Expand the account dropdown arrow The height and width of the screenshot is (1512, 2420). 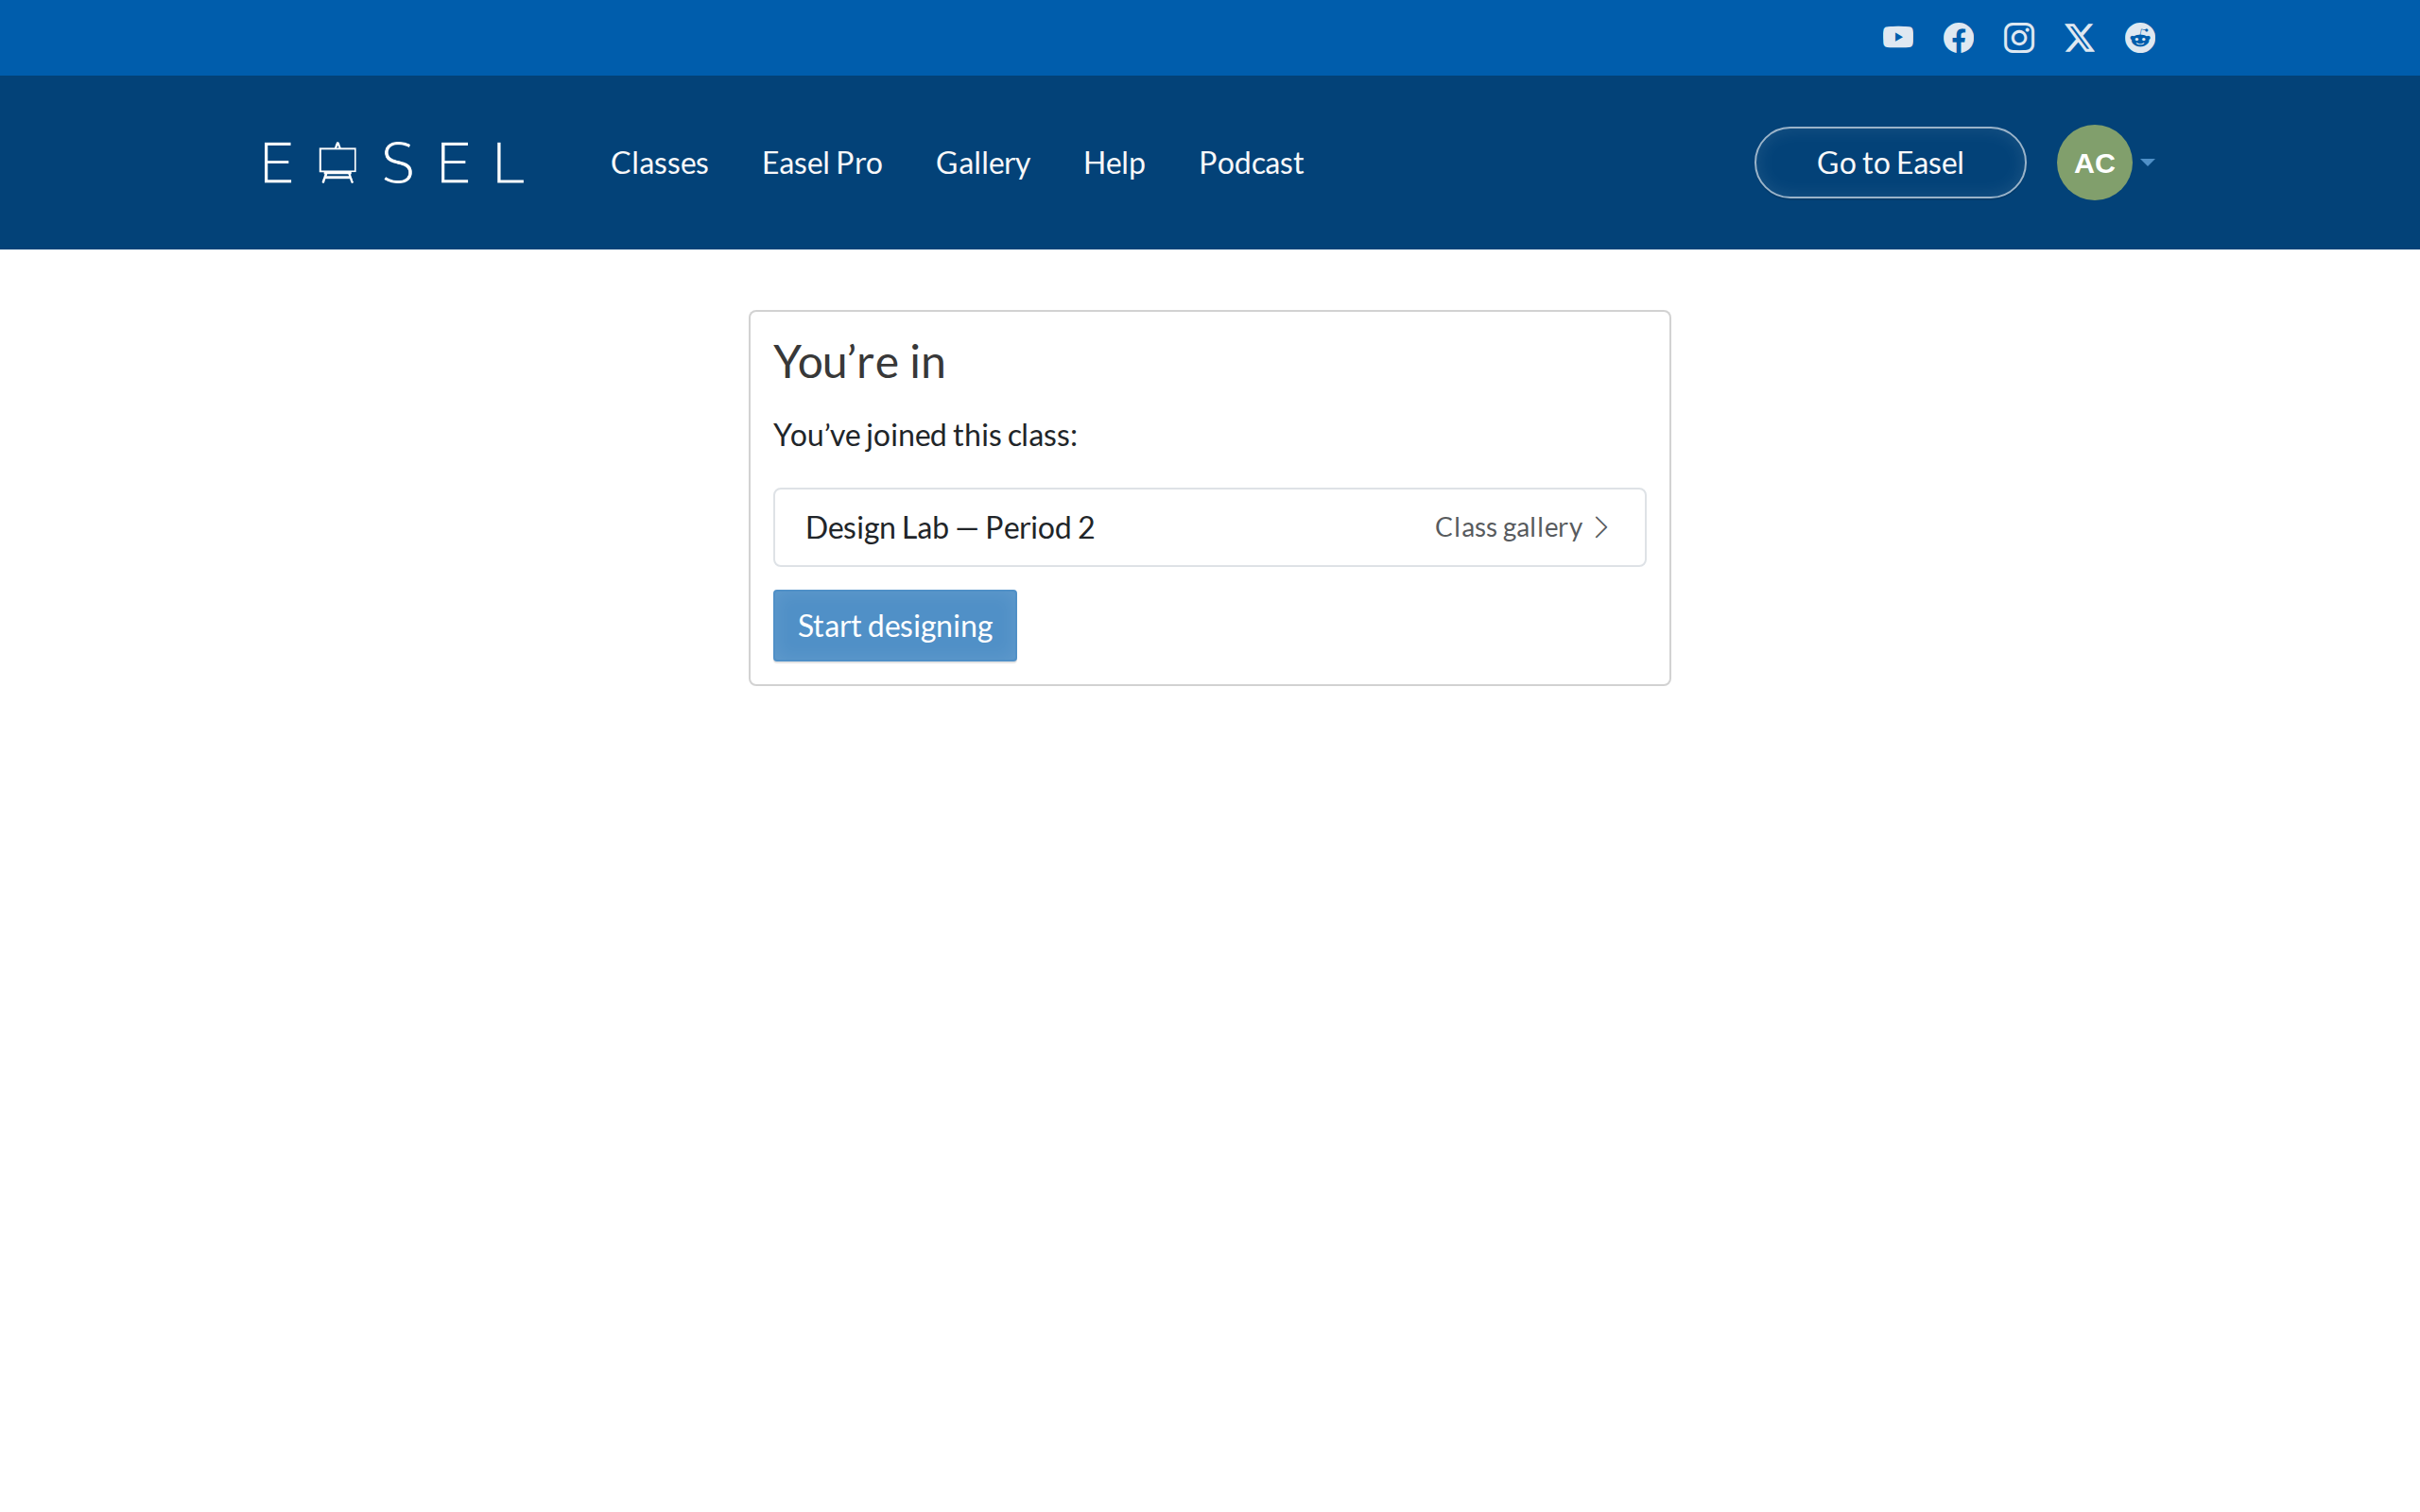click(2147, 162)
